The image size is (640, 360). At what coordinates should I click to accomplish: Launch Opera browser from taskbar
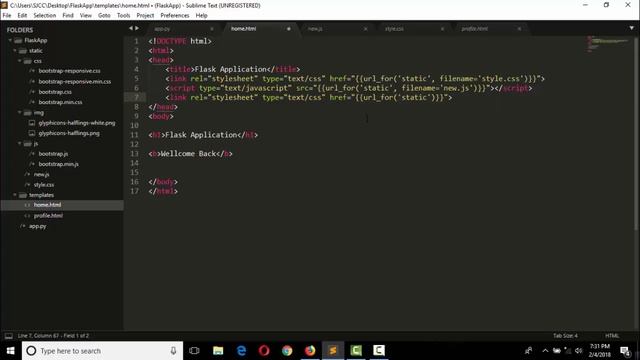coord(264,351)
